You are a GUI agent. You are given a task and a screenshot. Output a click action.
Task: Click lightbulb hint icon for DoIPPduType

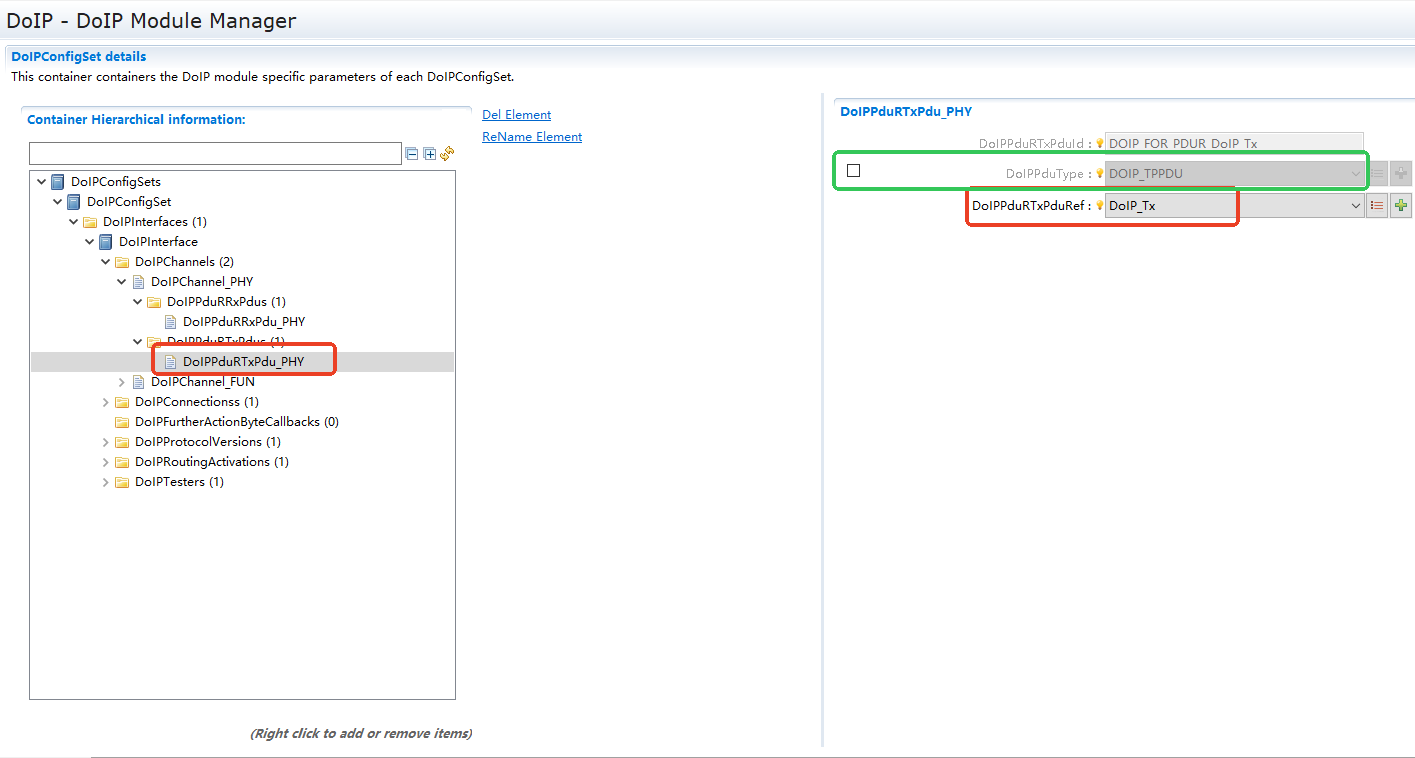(1099, 174)
